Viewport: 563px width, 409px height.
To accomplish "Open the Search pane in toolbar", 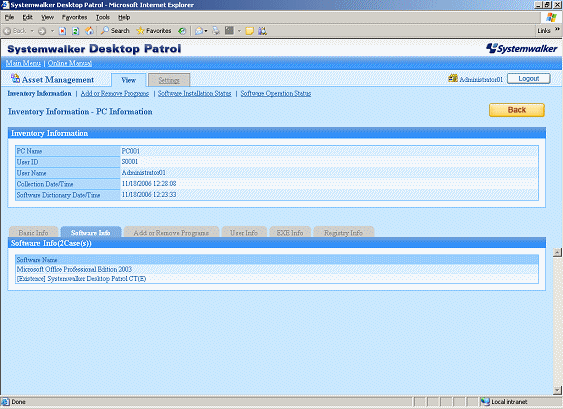I will pyautogui.click(x=115, y=31).
